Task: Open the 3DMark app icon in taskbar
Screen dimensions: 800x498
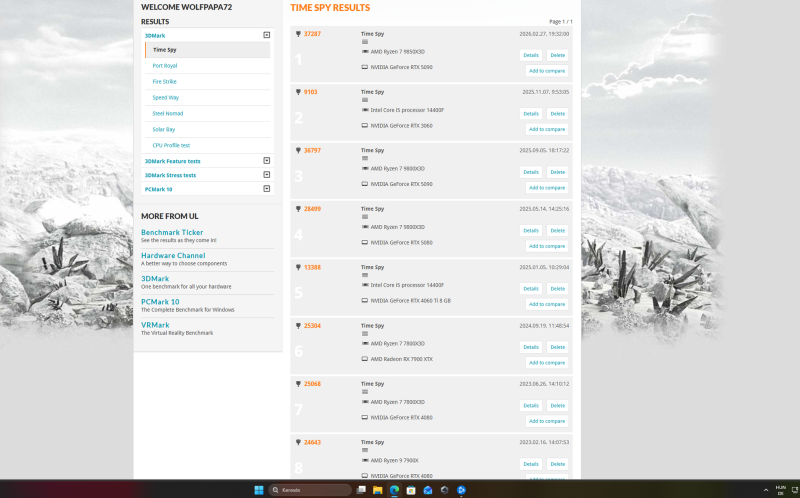Action: pos(444,490)
